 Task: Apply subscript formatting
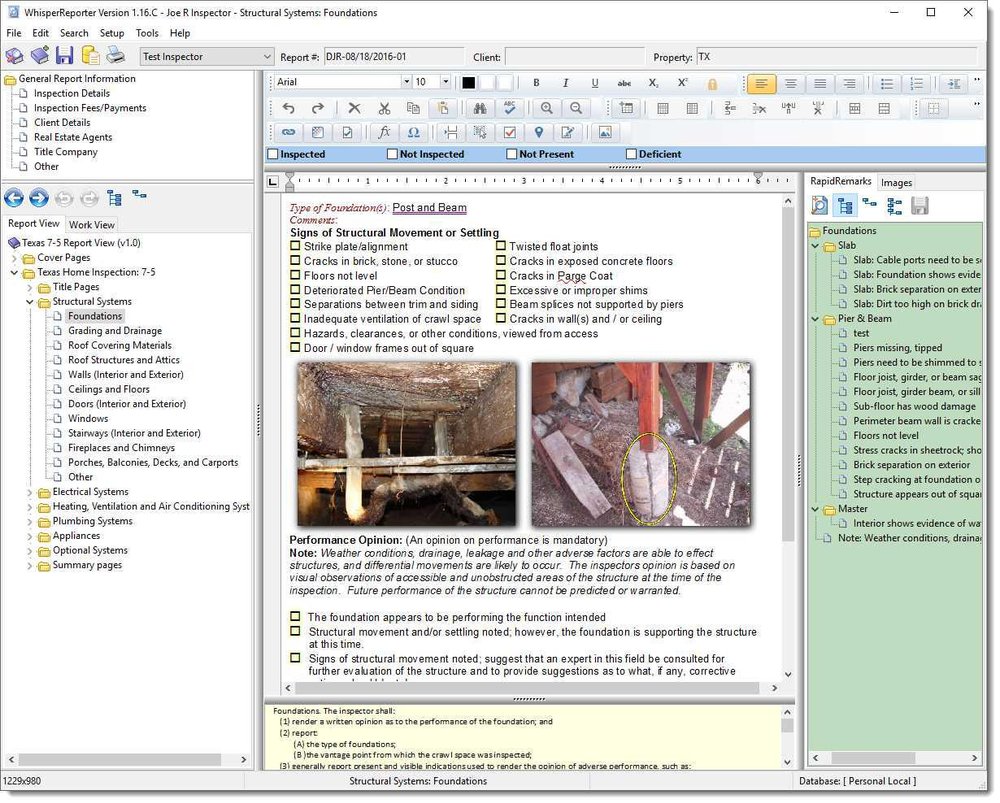coord(653,83)
